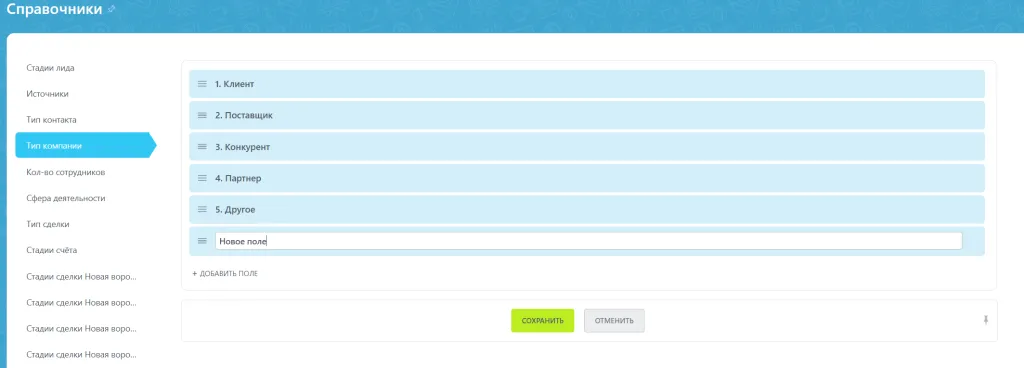This screenshot has width=1024, height=368.
Task: Click the drag handle icon beside Партнер
Action: 202,178
